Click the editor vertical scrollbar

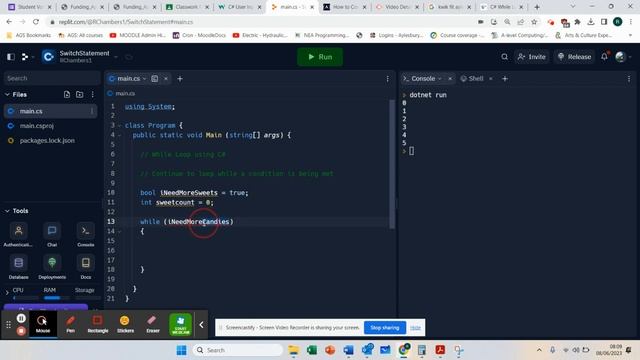click(x=392, y=163)
